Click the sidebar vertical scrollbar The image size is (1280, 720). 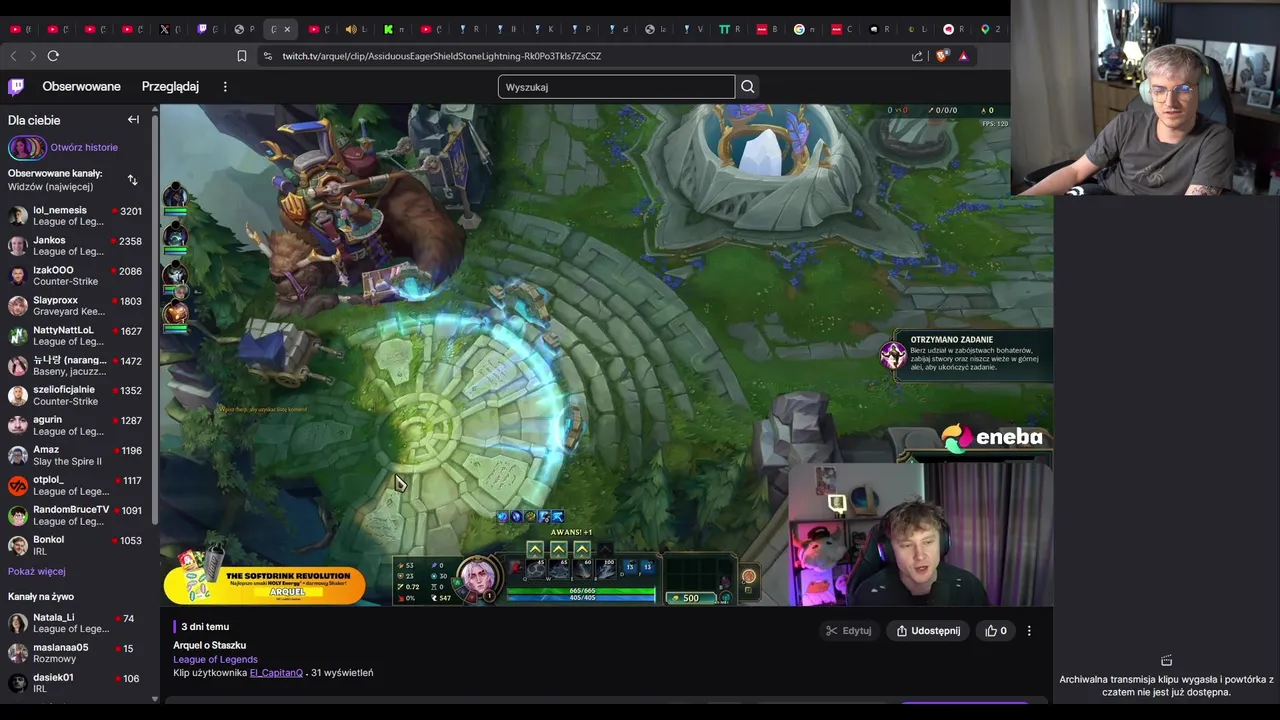coord(155,320)
